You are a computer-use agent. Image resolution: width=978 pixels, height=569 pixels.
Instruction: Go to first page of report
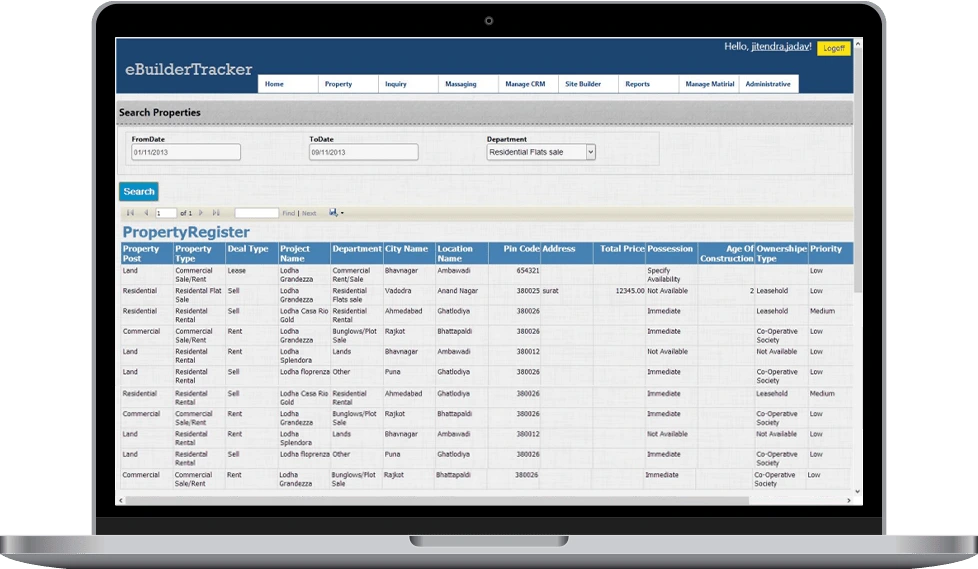point(130,213)
